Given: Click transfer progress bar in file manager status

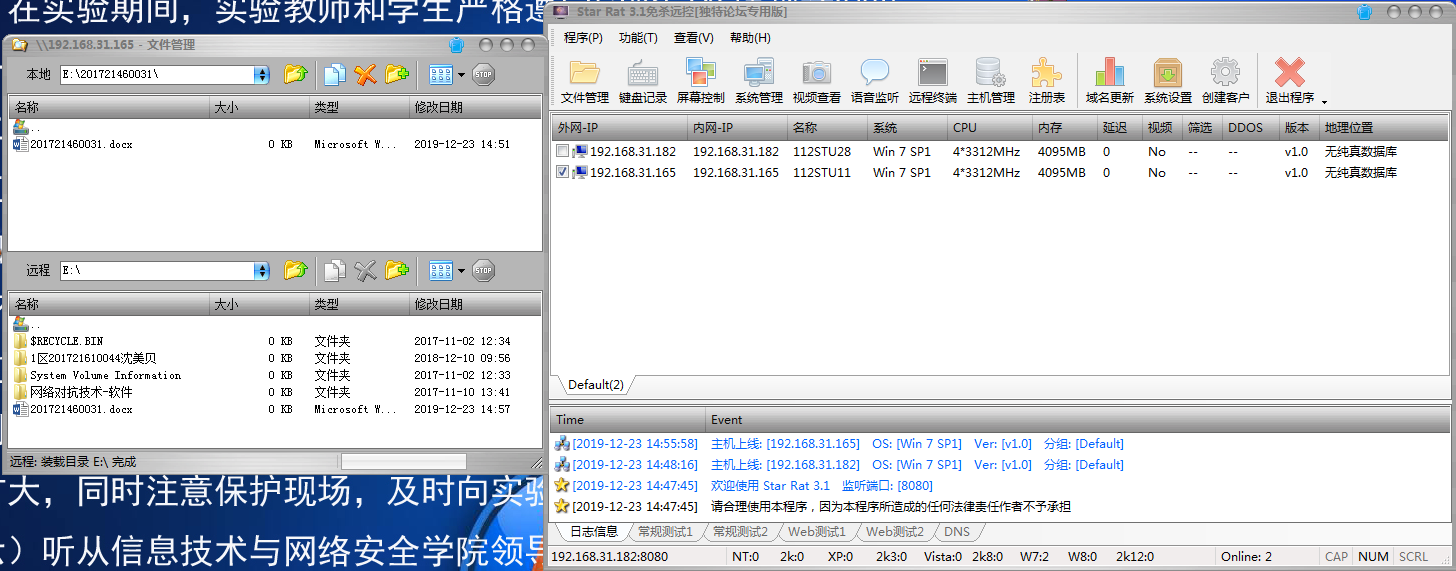Looking at the screenshot, I should click(x=404, y=462).
